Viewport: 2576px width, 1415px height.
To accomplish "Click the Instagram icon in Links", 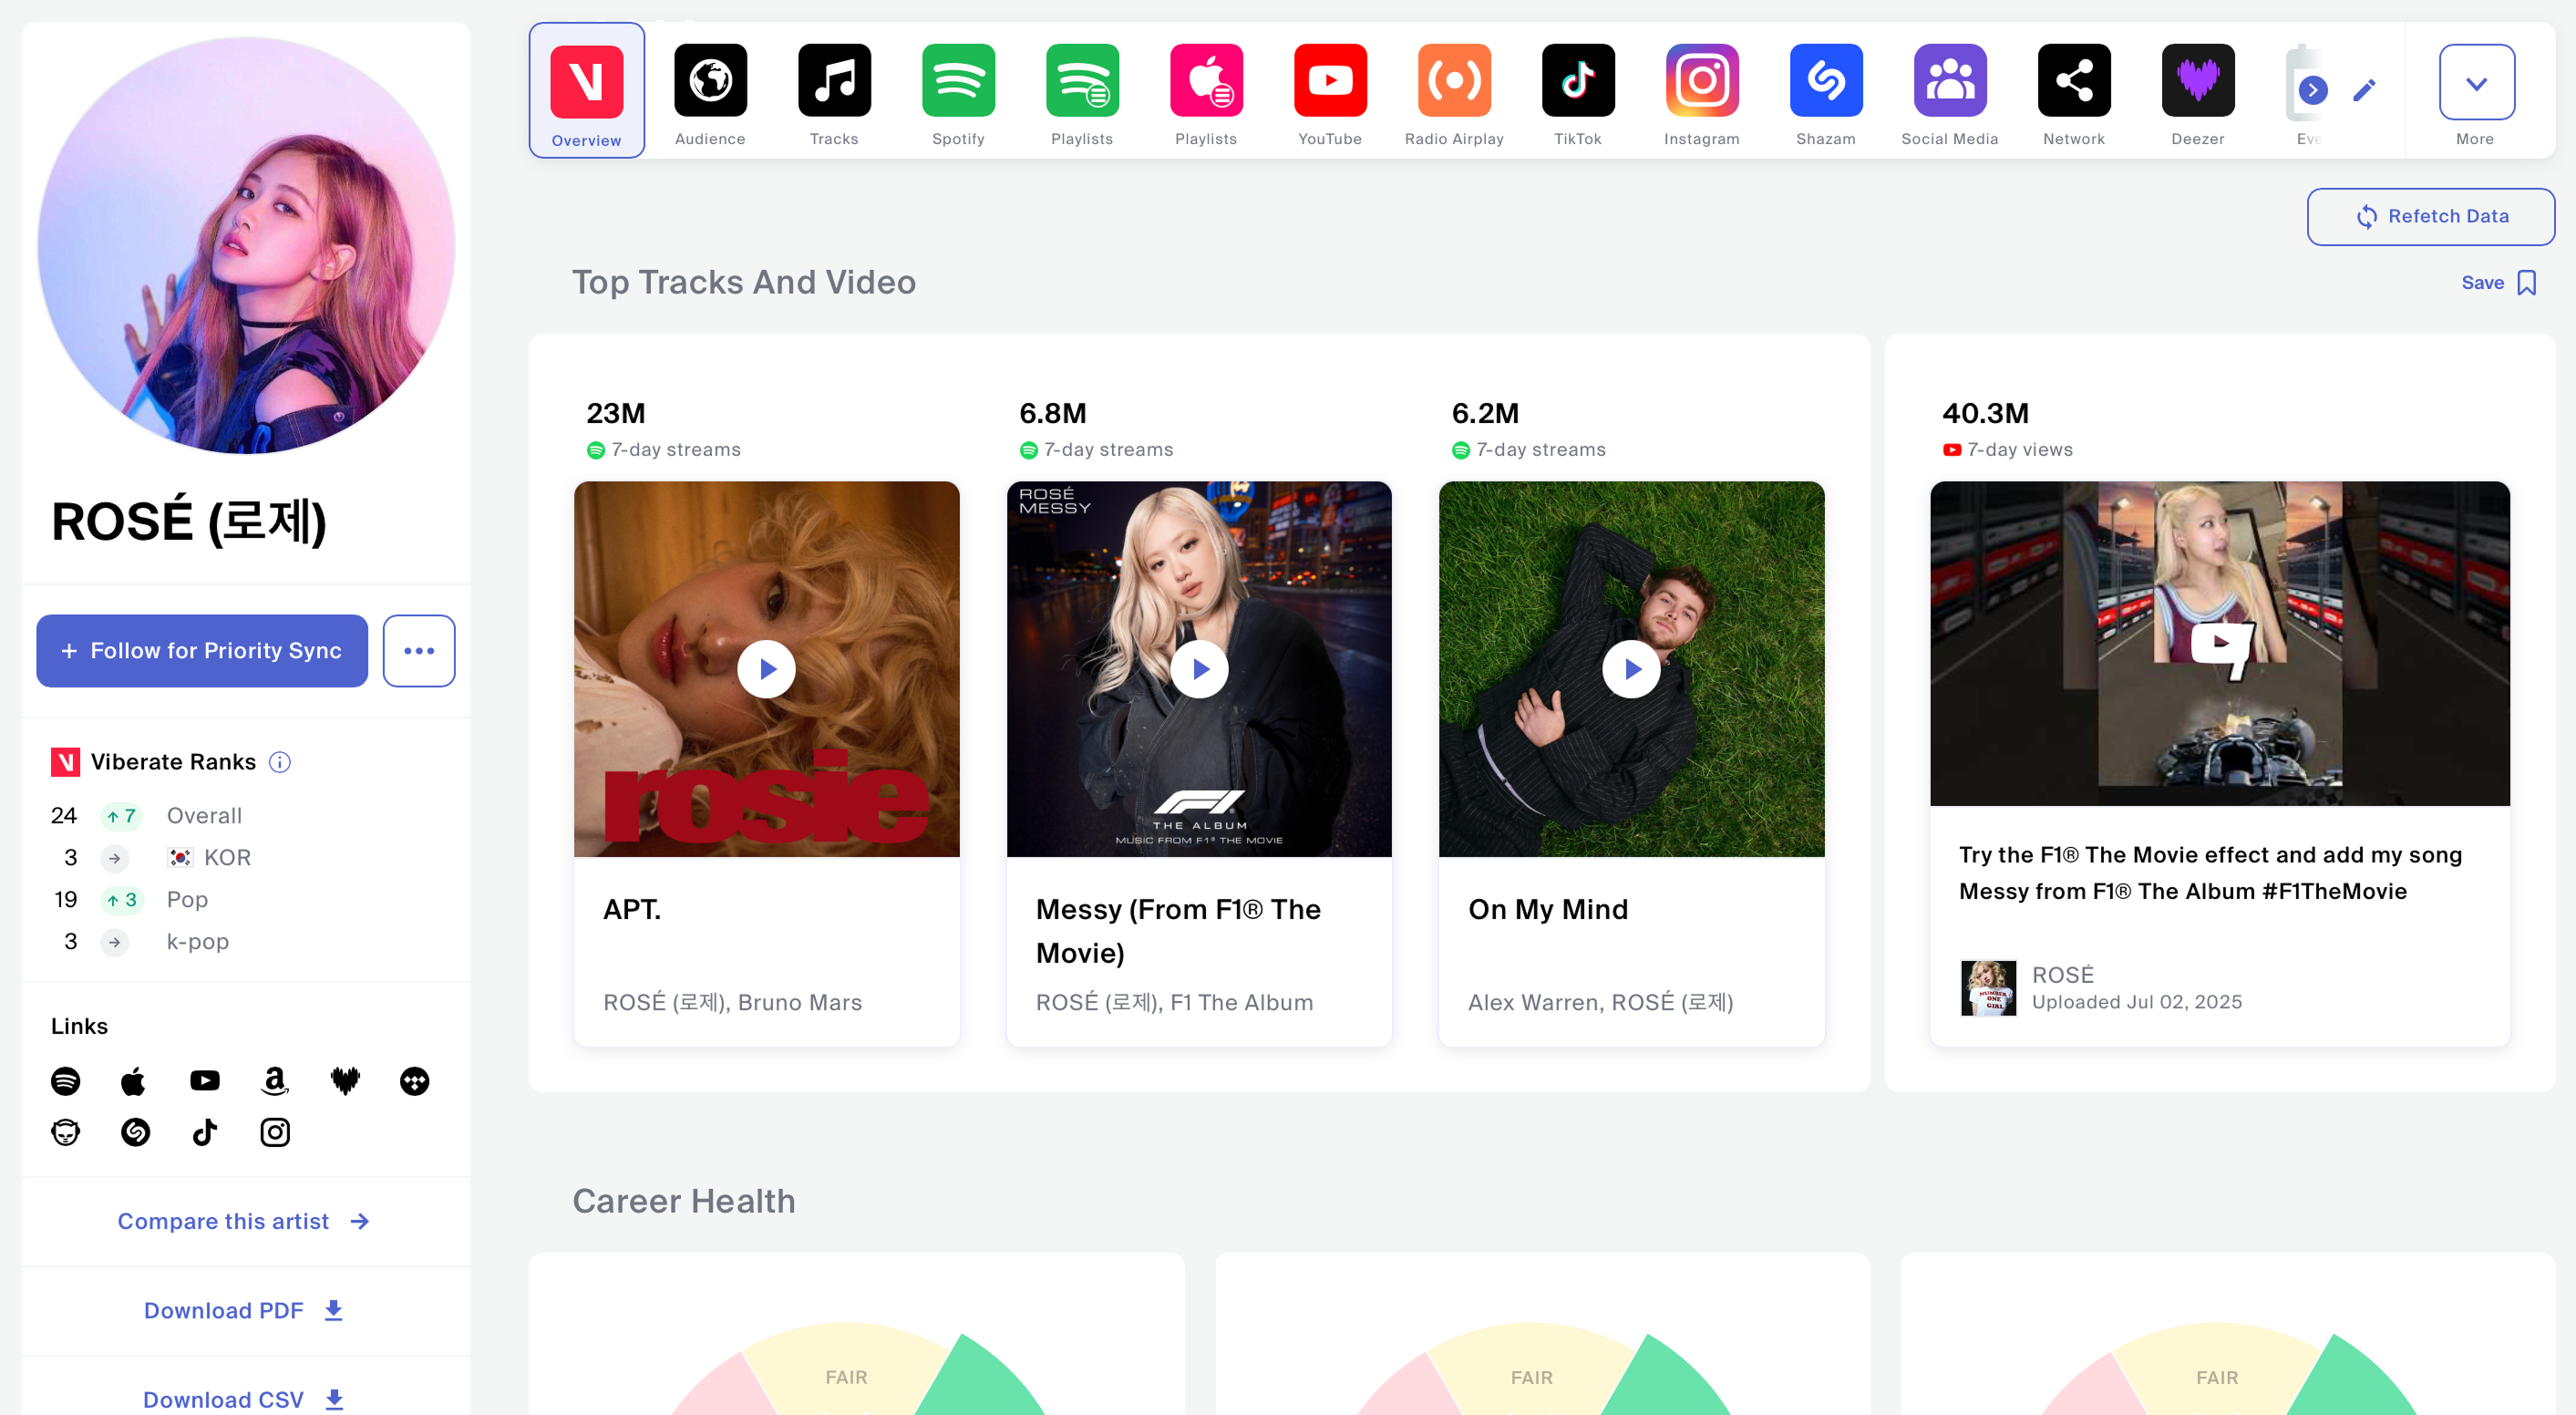I will click(274, 1132).
